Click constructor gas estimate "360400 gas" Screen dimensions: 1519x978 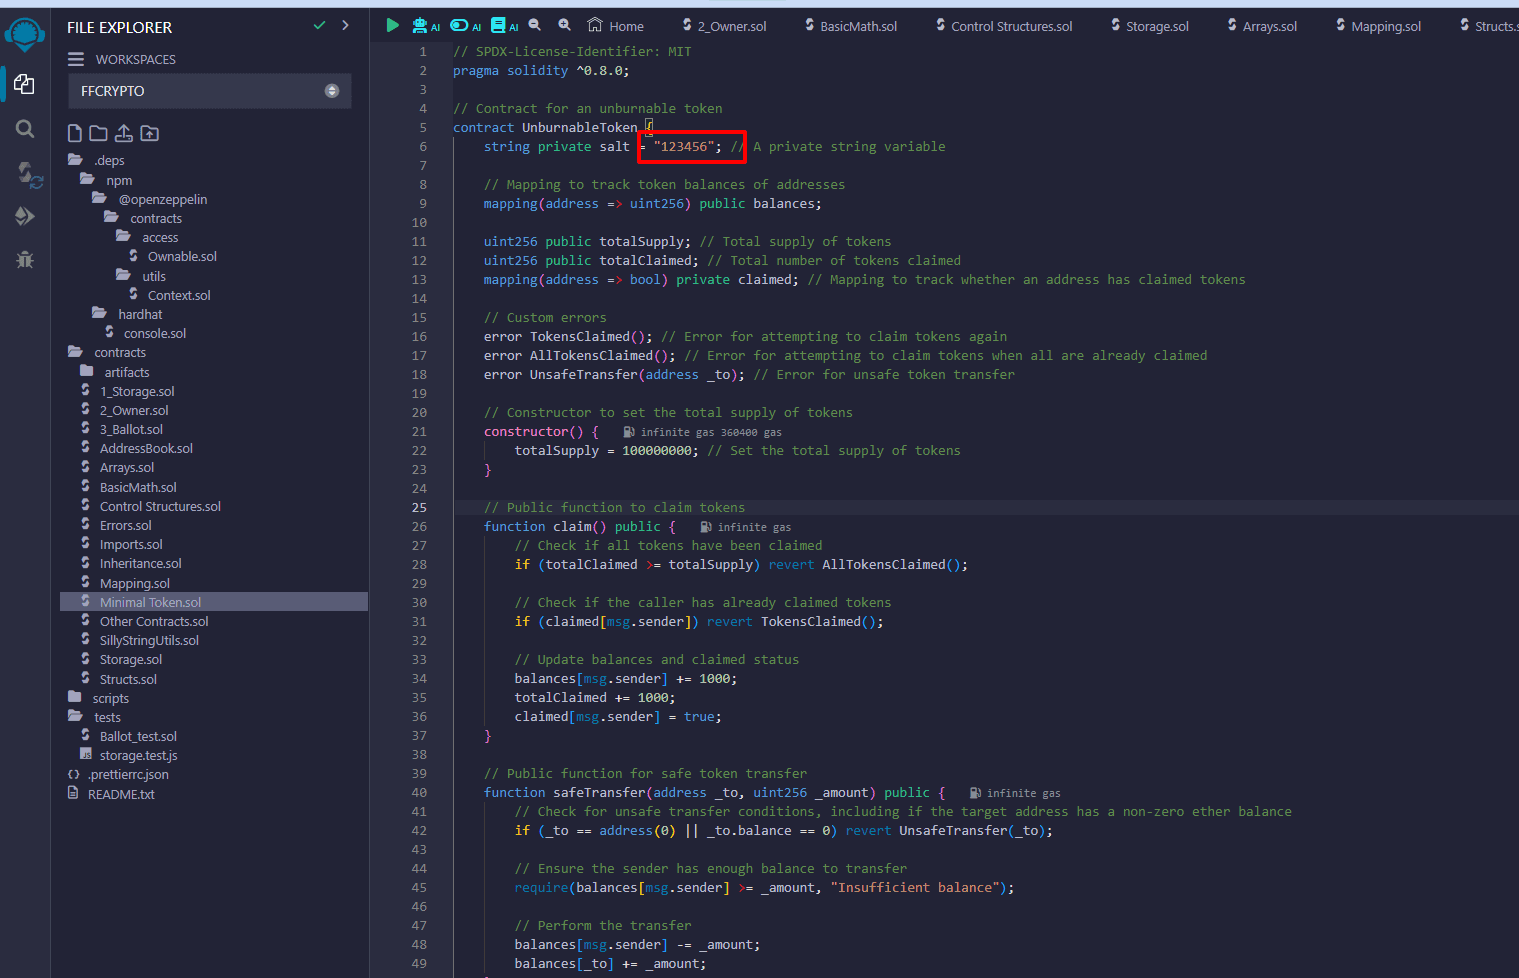(751, 432)
